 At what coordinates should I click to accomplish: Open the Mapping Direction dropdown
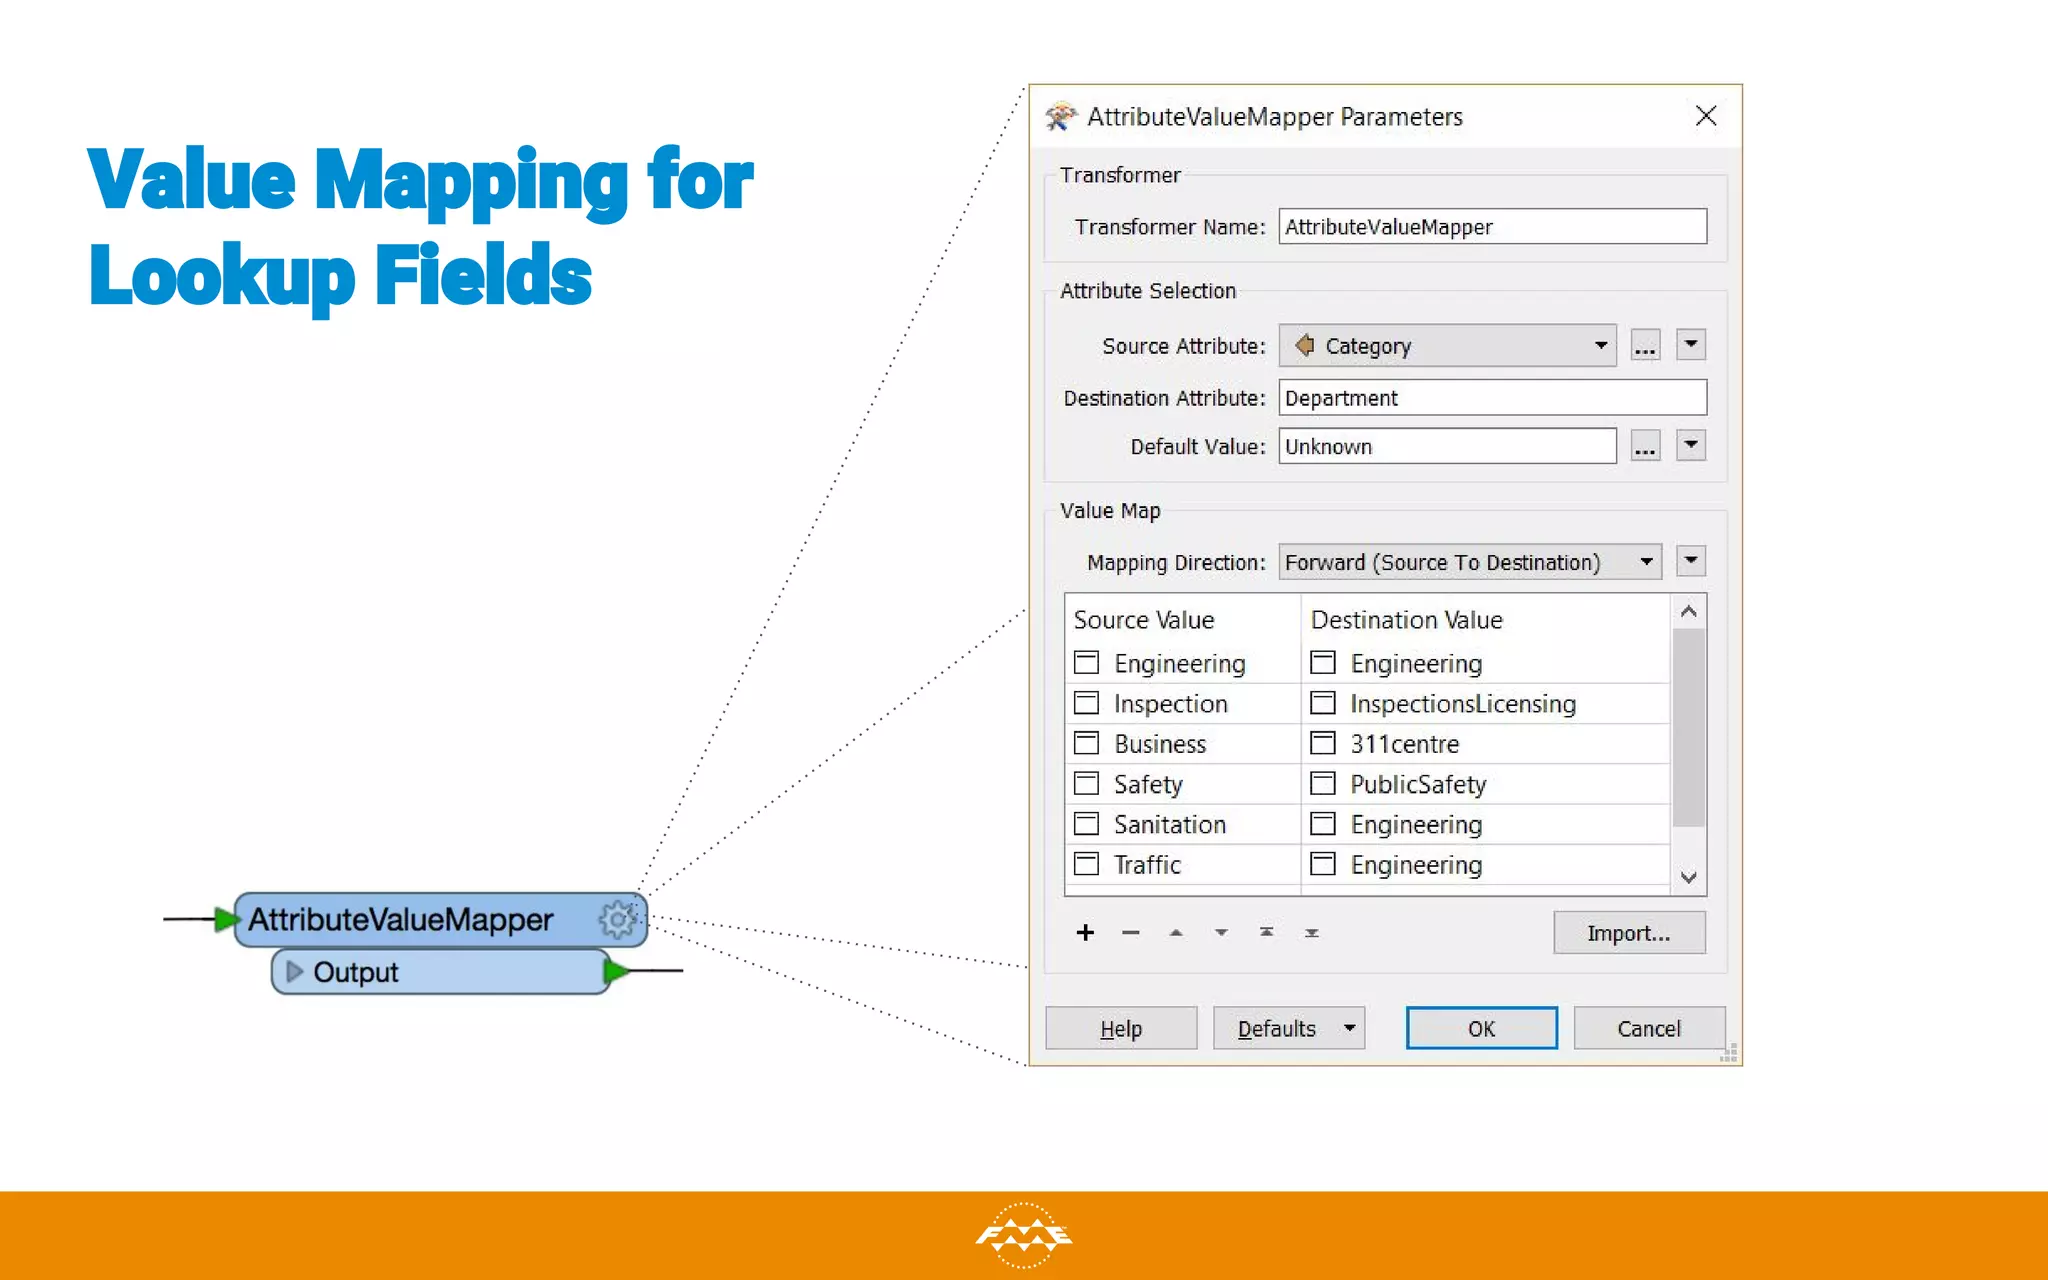pos(1470,562)
